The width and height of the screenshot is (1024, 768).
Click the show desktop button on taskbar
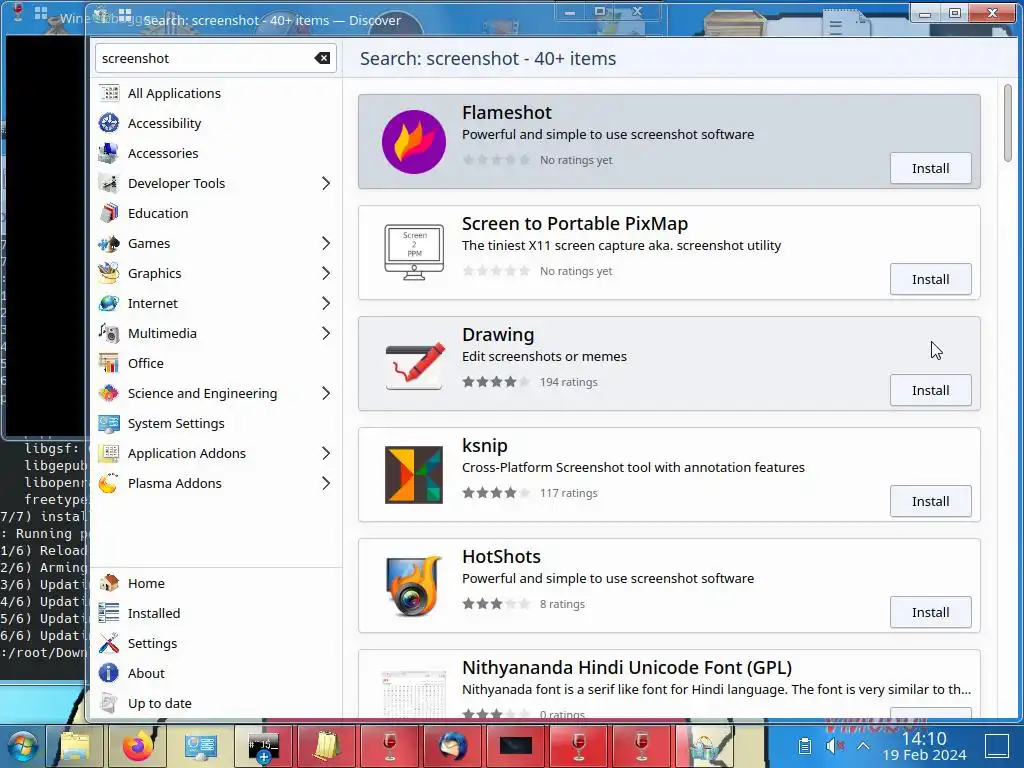point(997,745)
